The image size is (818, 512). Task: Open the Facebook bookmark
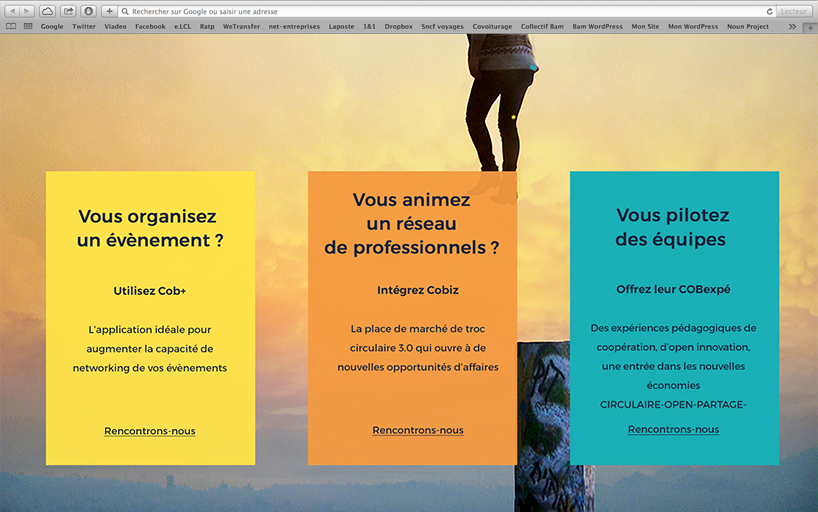tap(150, 27)
